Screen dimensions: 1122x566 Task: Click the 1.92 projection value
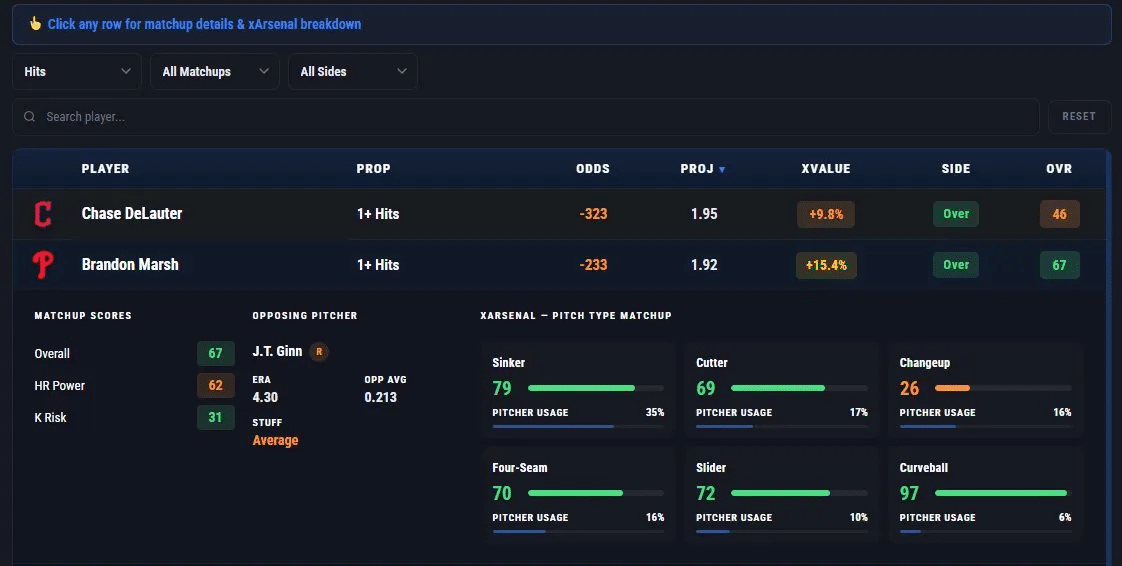[x=704, y=265]
